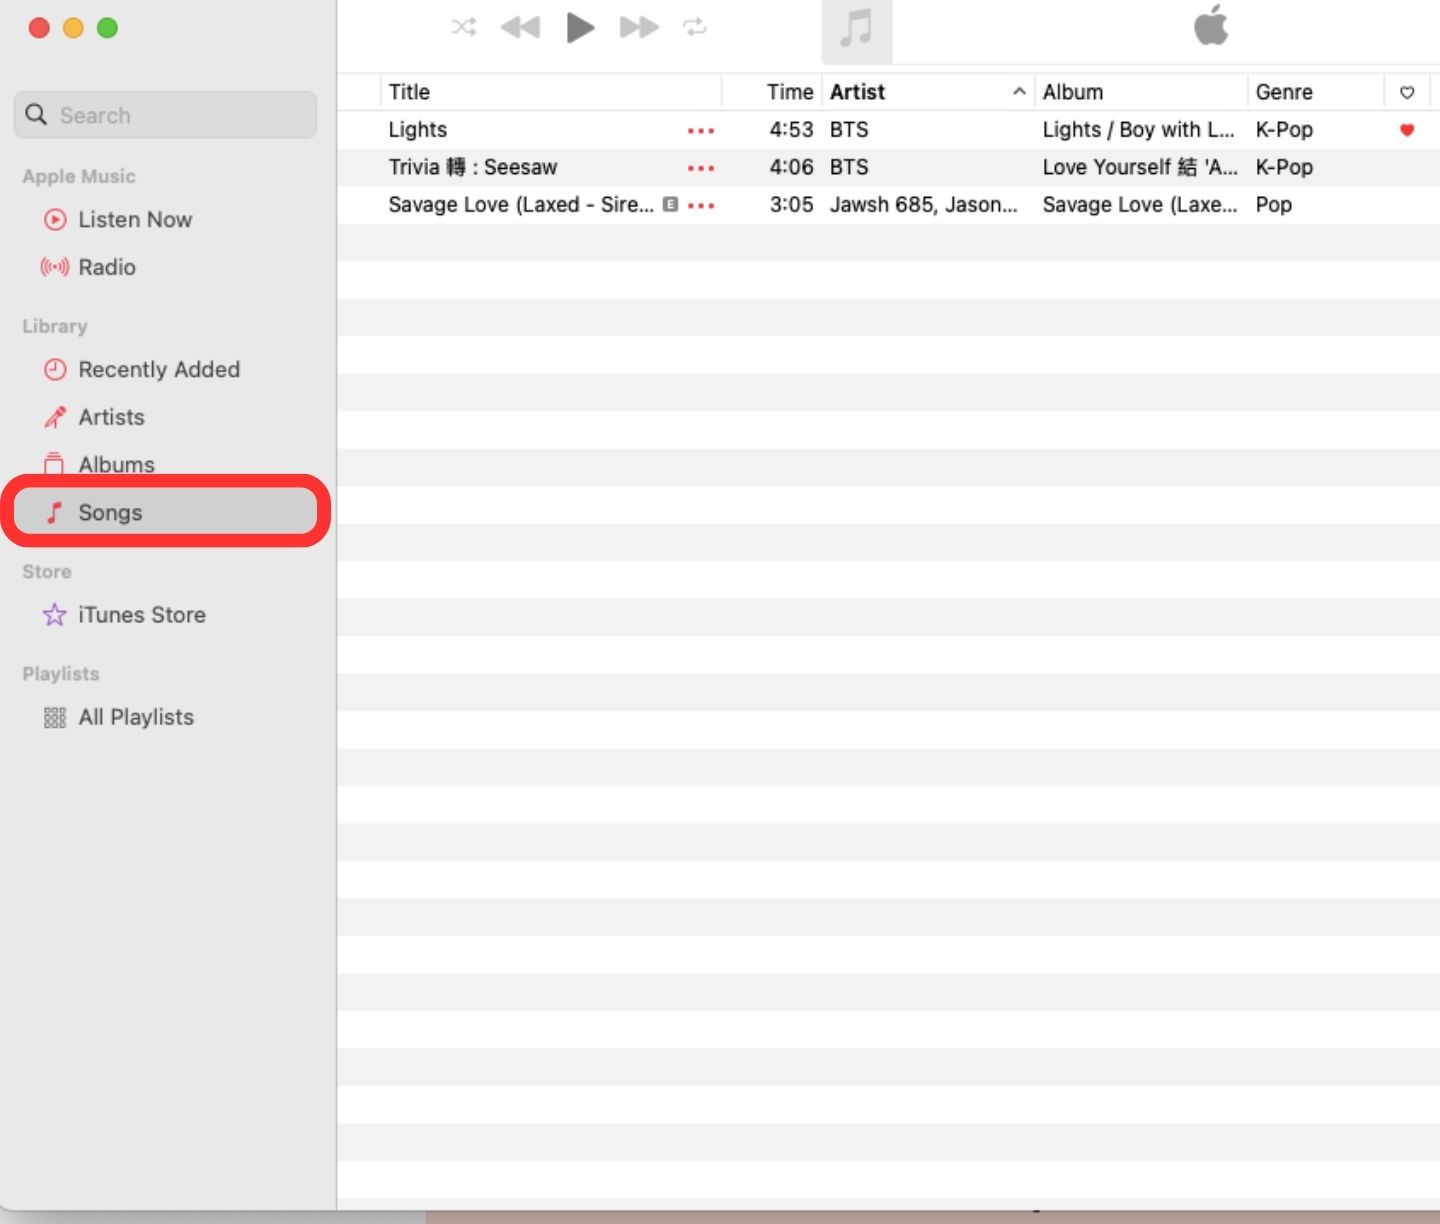This screenshot has height=1224, width=1440.
Task: Click the album Lights / Boy with L...
Action: [x=1139, y=130]
